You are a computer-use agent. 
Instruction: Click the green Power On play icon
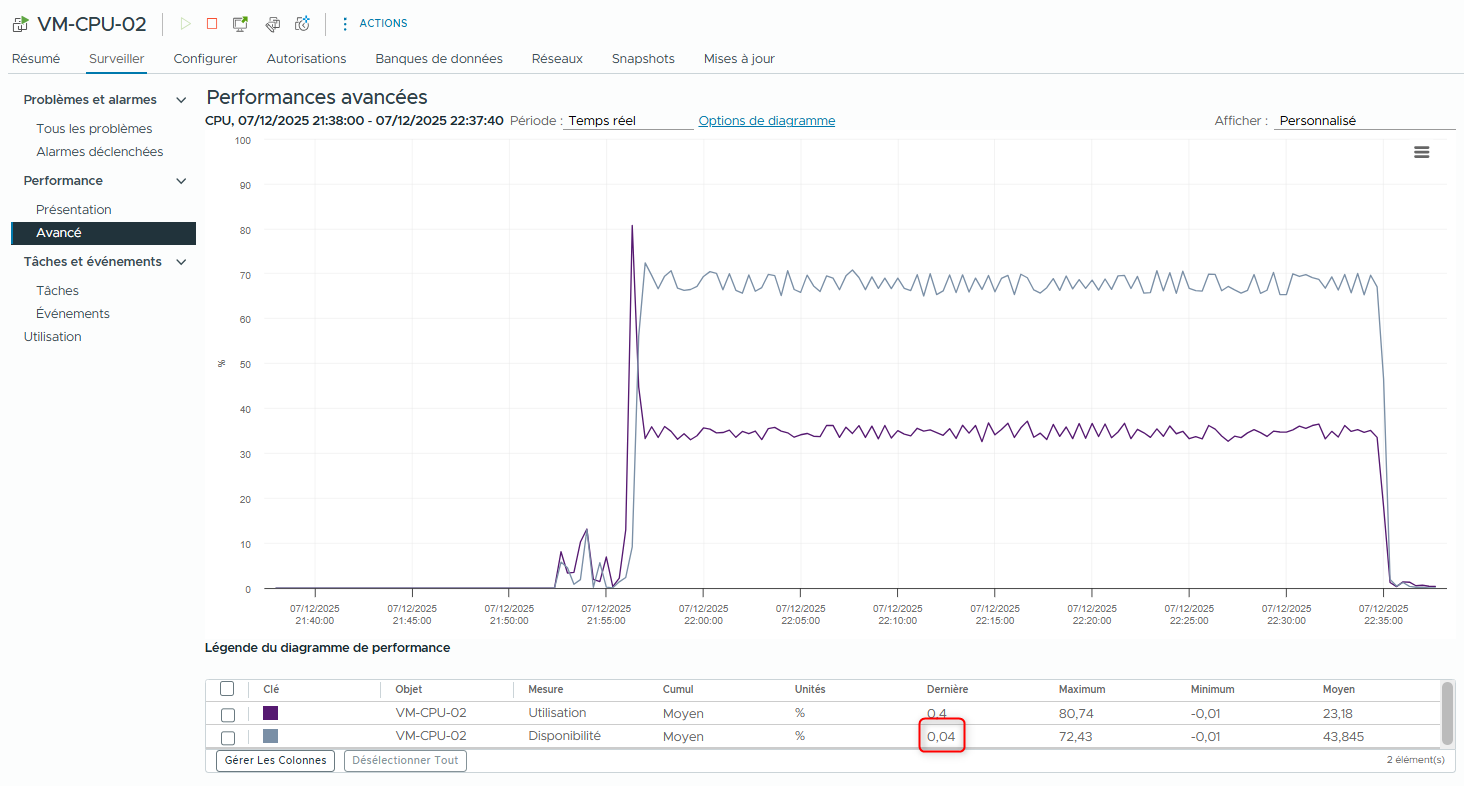pyautogui.click(x=185, y=24)
